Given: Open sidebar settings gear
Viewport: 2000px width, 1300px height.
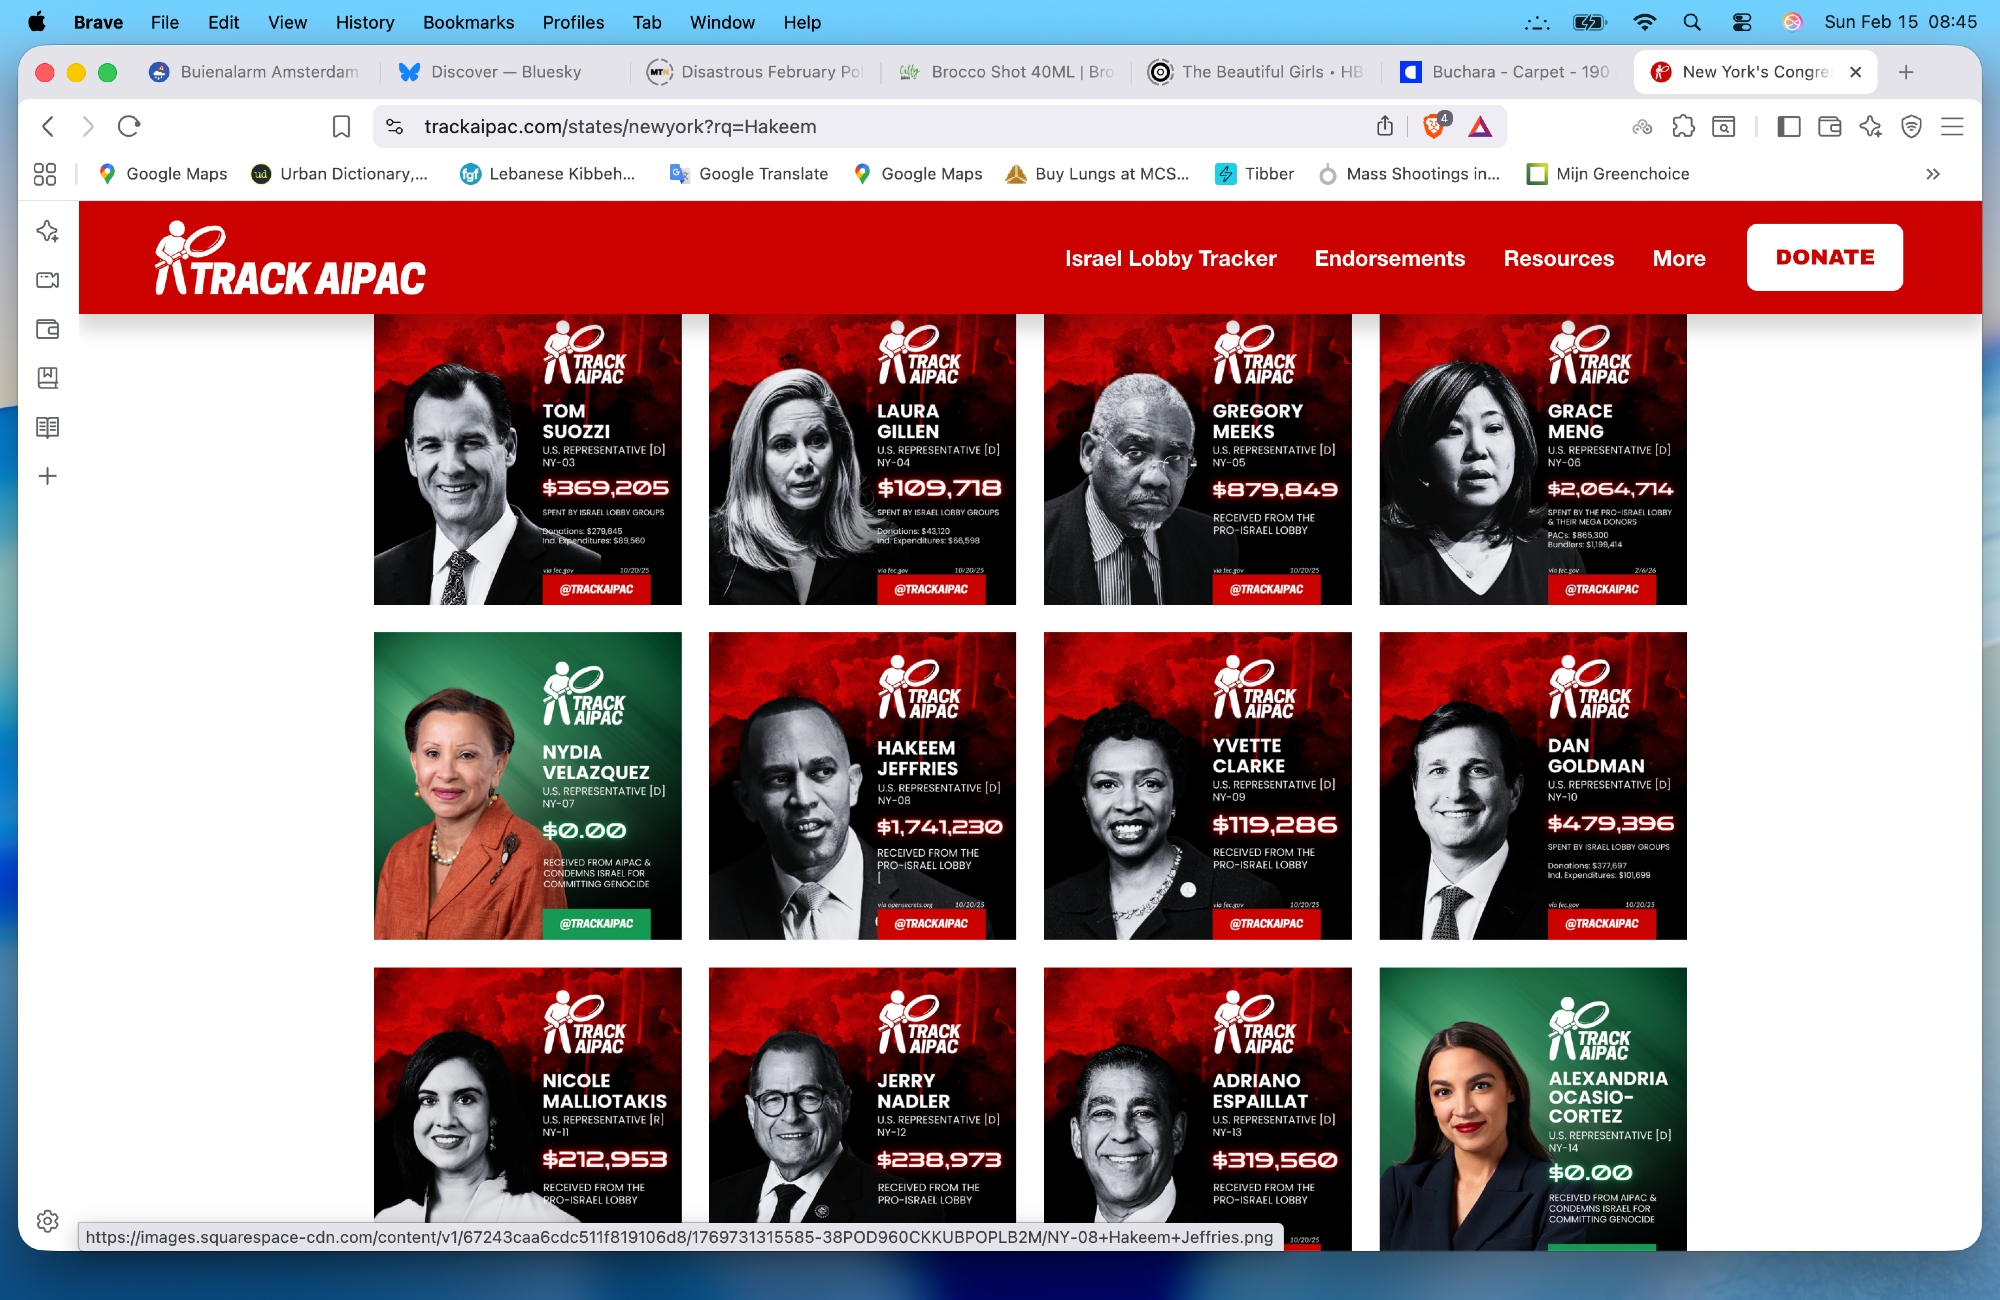Looking at the screenshot, I should [x=47, y=1221].
